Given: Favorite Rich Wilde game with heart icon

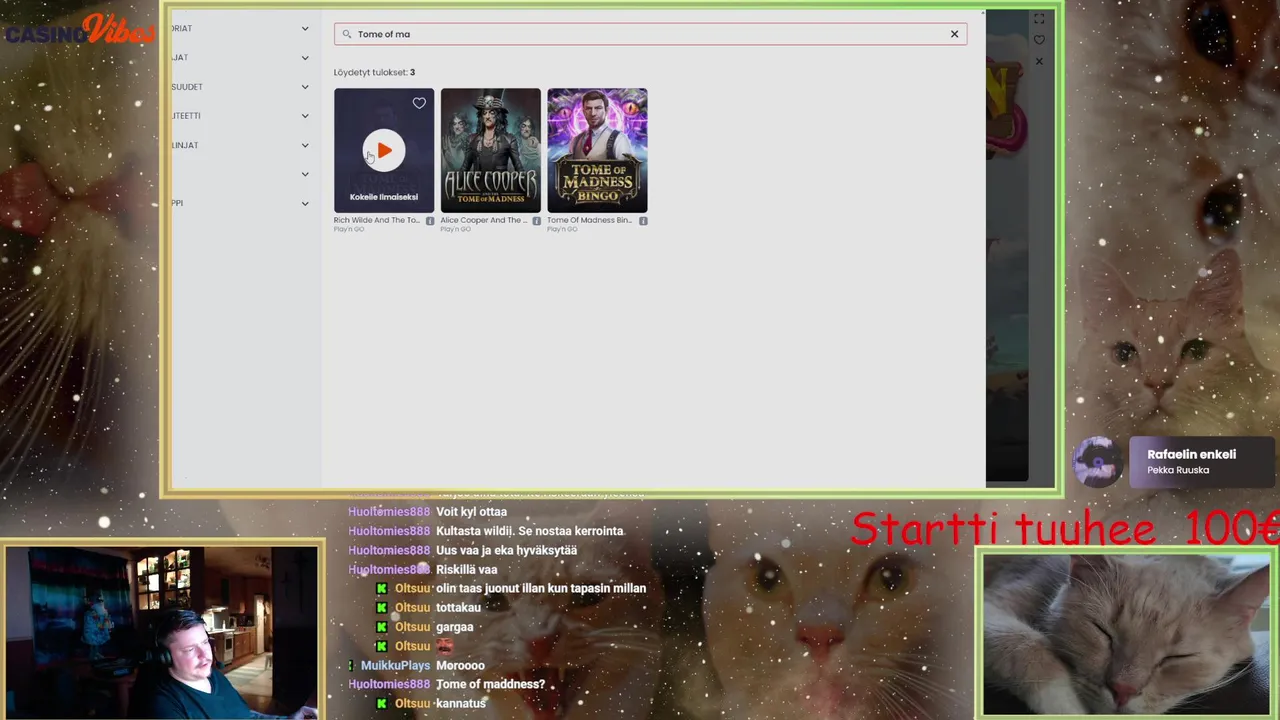Looking at the screenshot, I should pyautogui.click(x=419, y=103).
